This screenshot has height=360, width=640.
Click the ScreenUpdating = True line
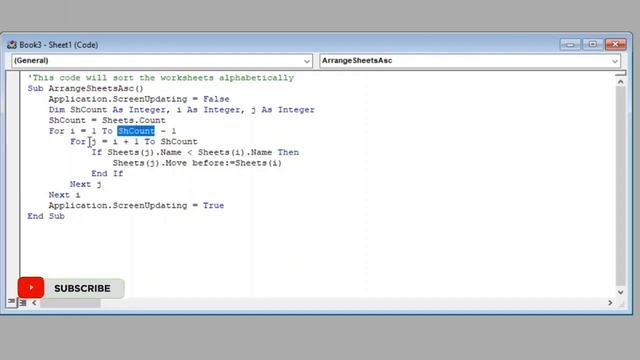(136, 205)
